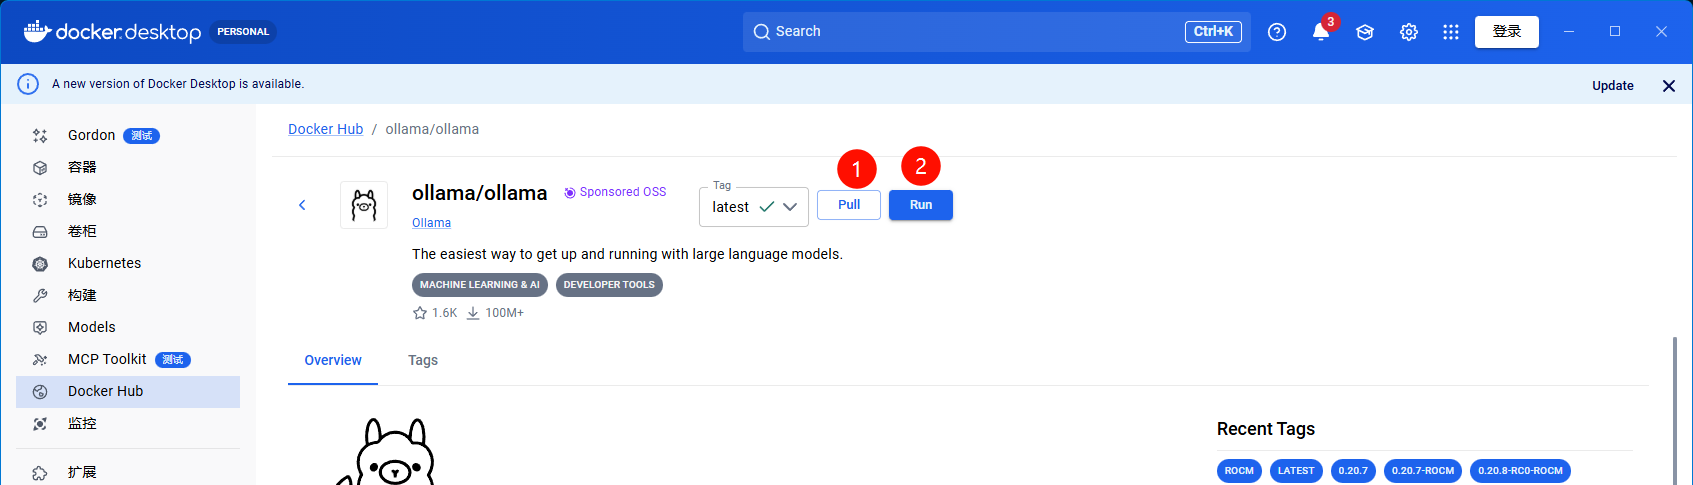The height and width of the screenshot is (485, 1693).
Task: Click the search magnifier icon
Action: (x=762, y=32)
